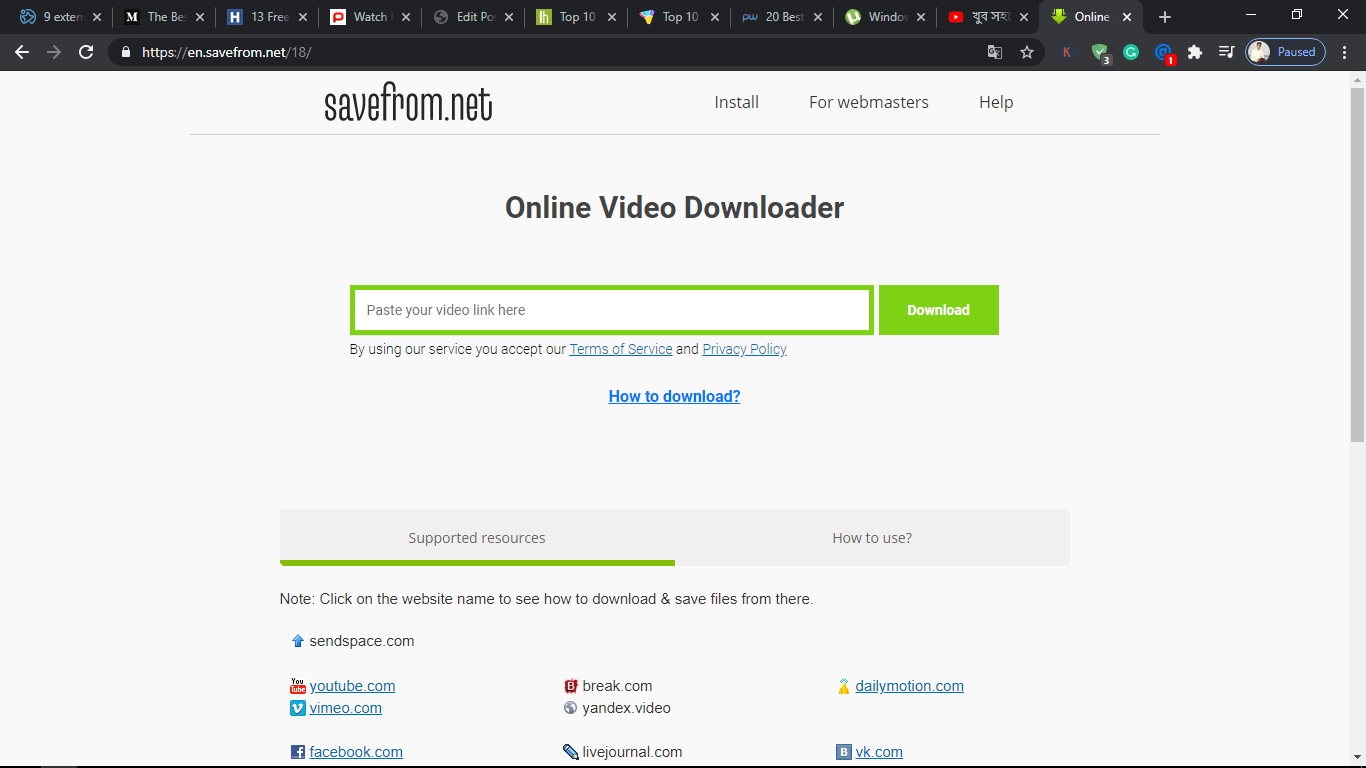Open the facebook.com link
Screen dimensions: 1366x768
(x=356, y=752)
